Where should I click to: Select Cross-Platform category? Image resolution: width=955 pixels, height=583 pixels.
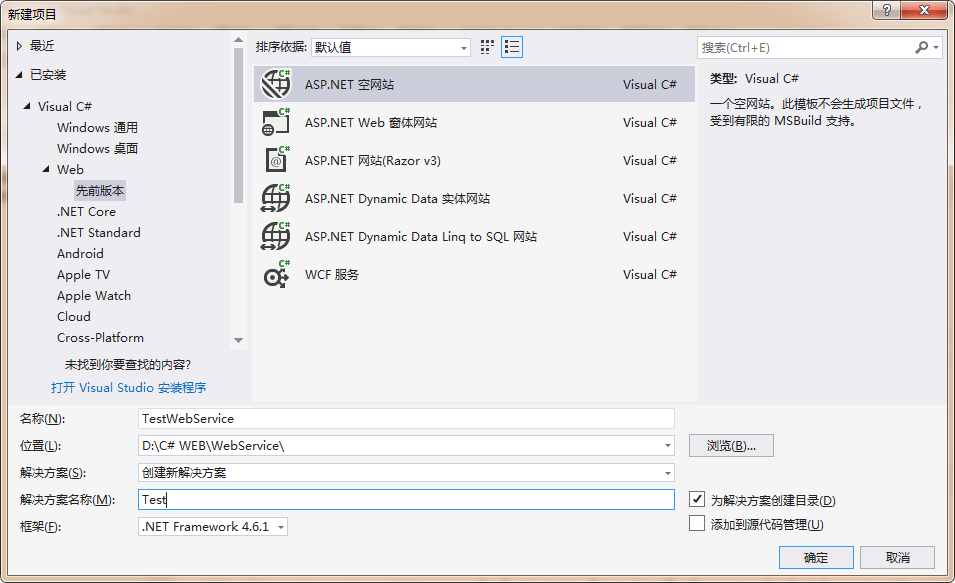click(100, 337)
